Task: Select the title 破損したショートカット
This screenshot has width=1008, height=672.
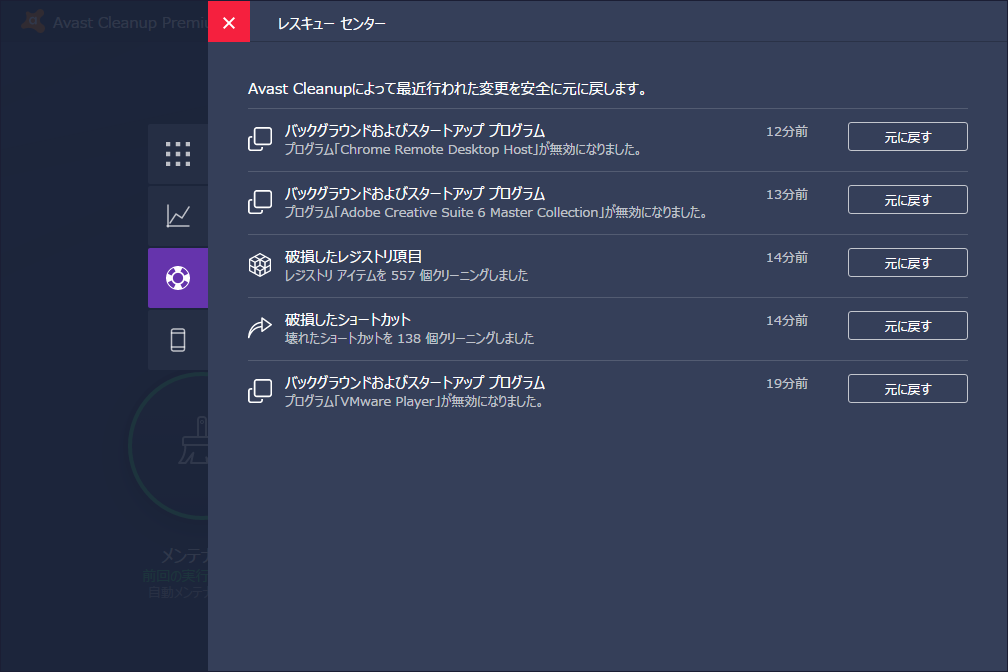Action: point(348,320)
